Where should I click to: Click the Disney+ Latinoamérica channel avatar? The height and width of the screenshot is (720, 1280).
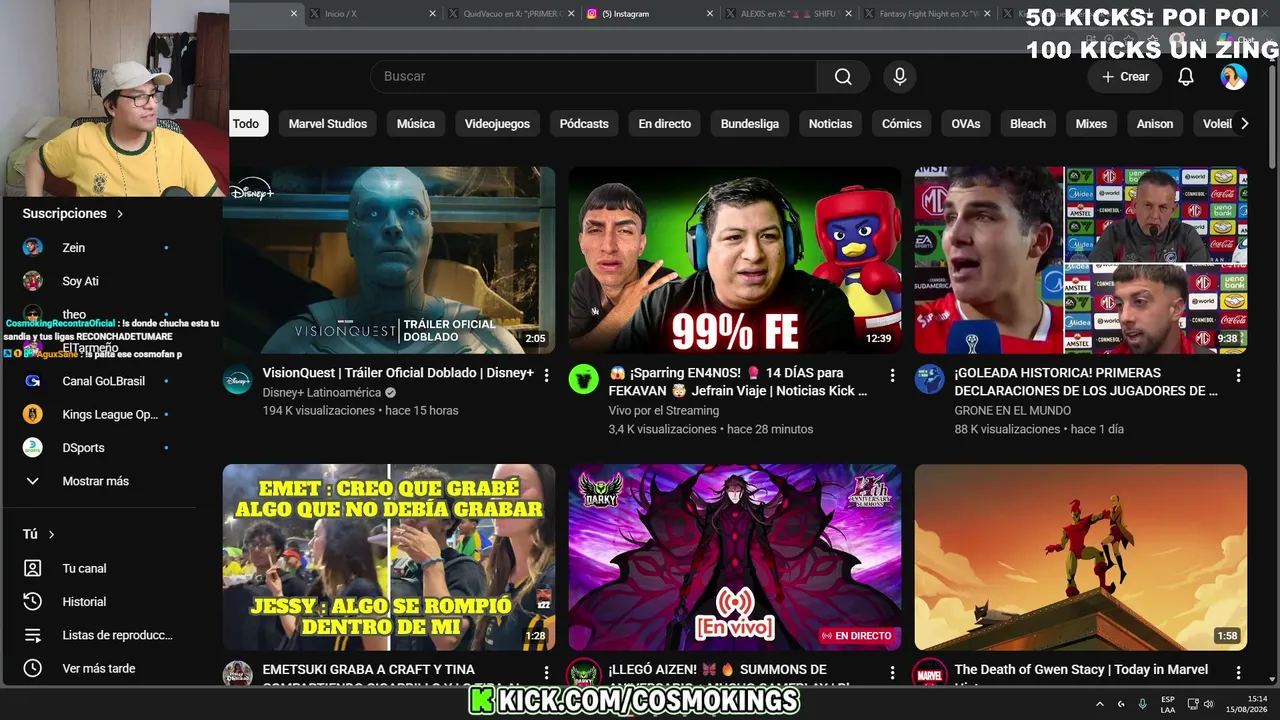(238, 379)
